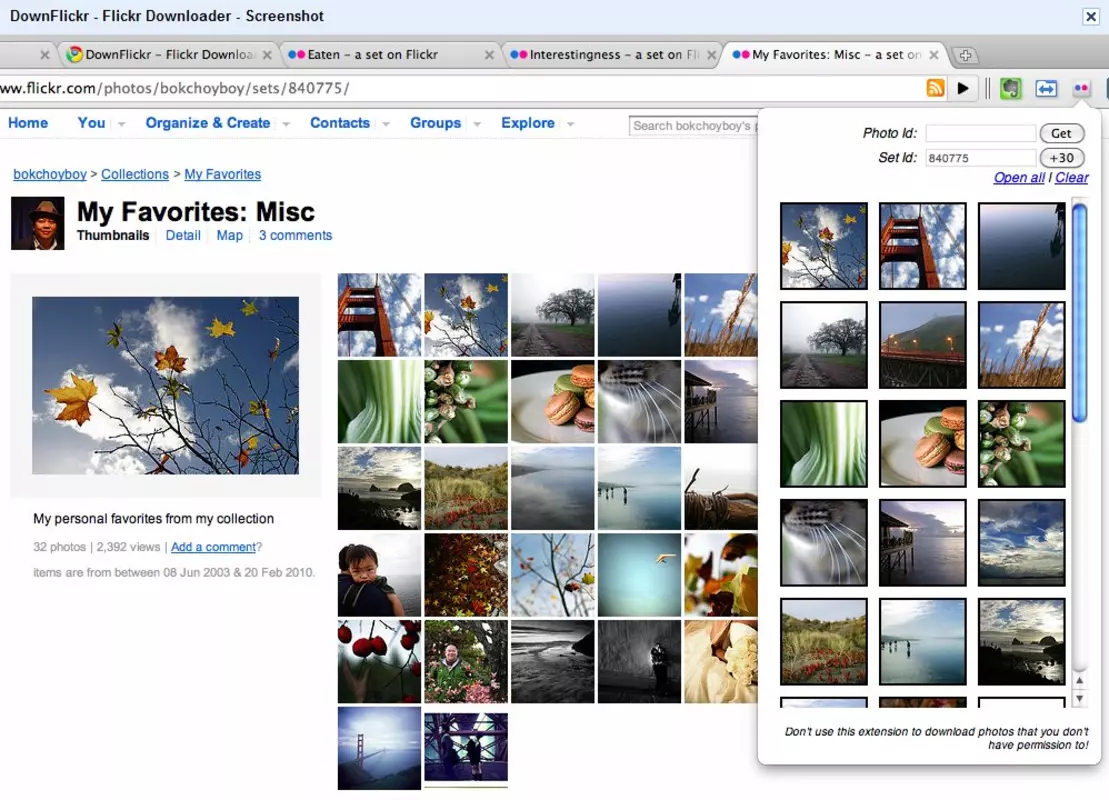
Task: Select macarons thumbnail in DownFlickr popup
Action: (x=922, y=444)
